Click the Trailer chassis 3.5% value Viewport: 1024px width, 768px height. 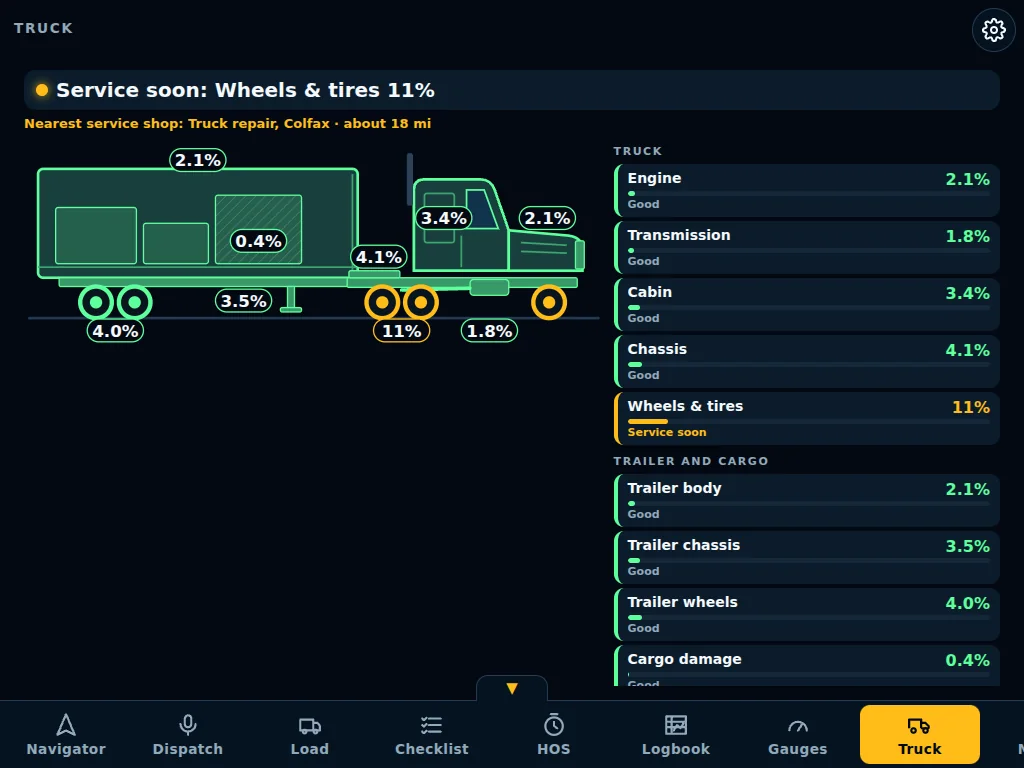967,547
